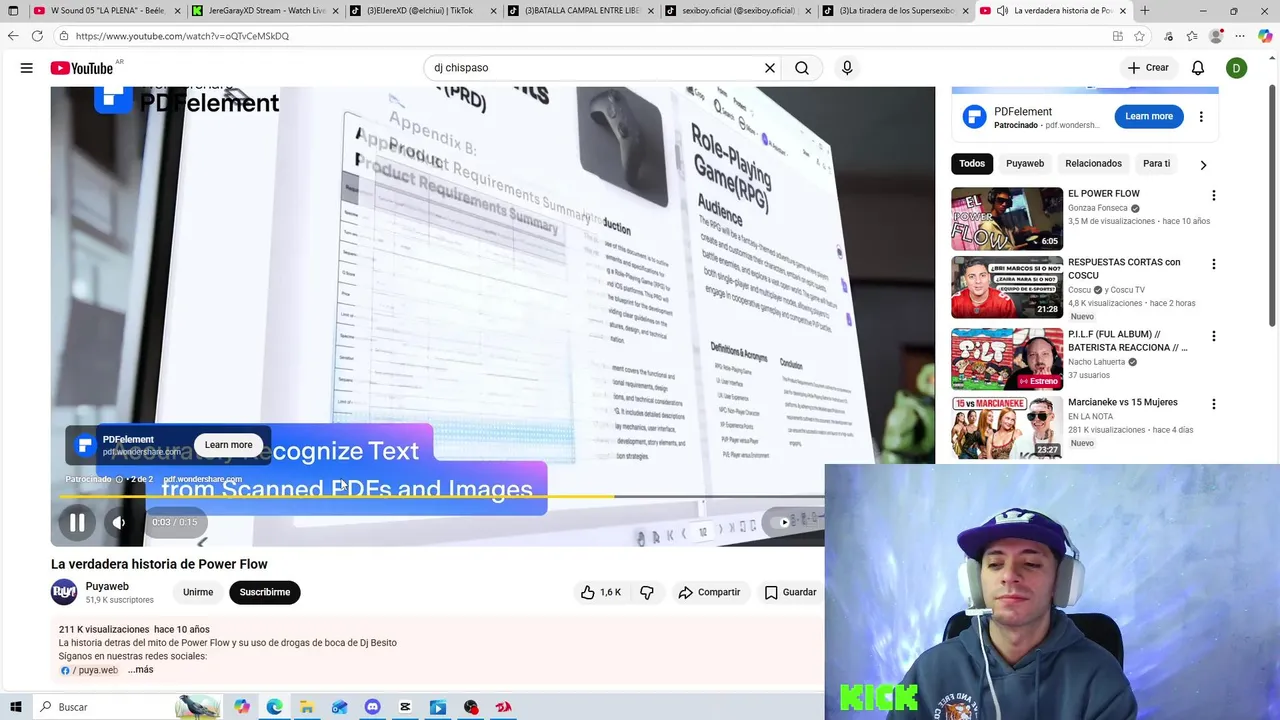This screenshot has height=720, width=1280.
Task: Open CapCut from the taskbar
Action: [405, 707]
